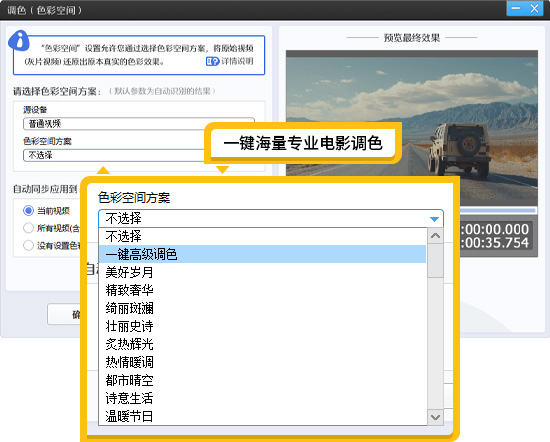This screenshot has width=550, height=442.
Task: Click the scrollbar down arrow in dropdown list
Action: click(x=435, y=417)
